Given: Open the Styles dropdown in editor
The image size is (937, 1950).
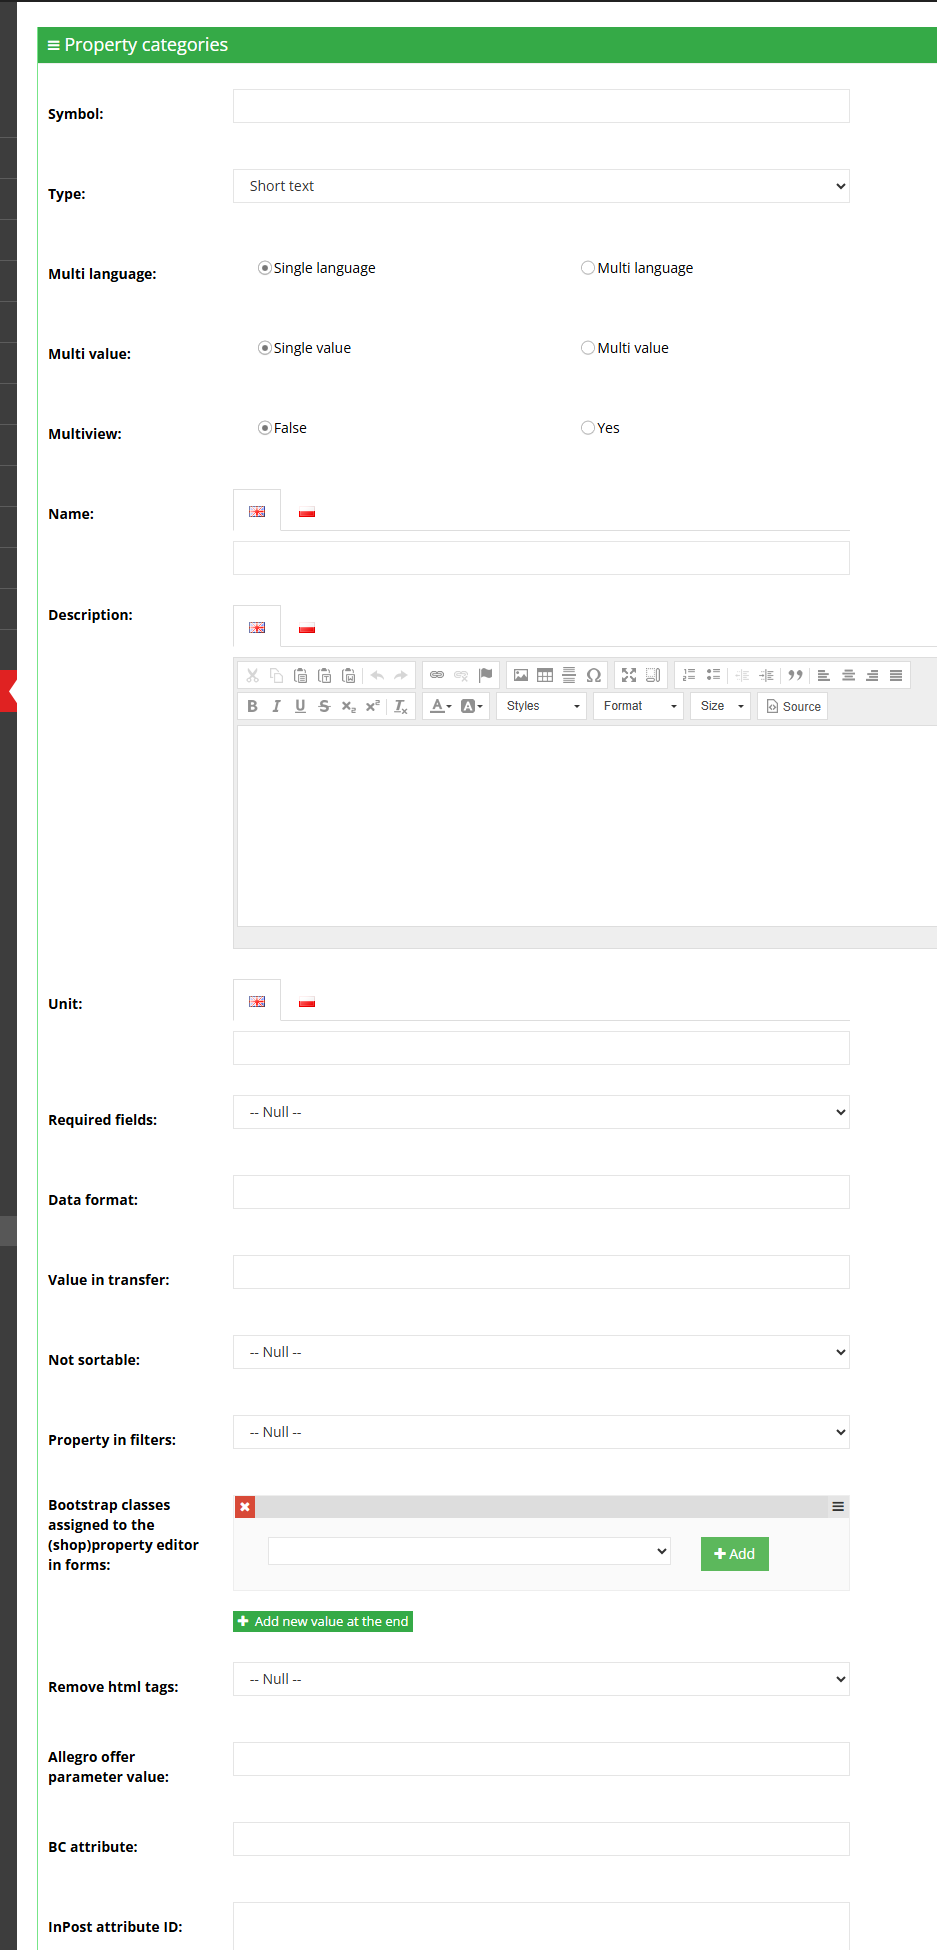Looking at the screenshot, I should coord(542,706).
